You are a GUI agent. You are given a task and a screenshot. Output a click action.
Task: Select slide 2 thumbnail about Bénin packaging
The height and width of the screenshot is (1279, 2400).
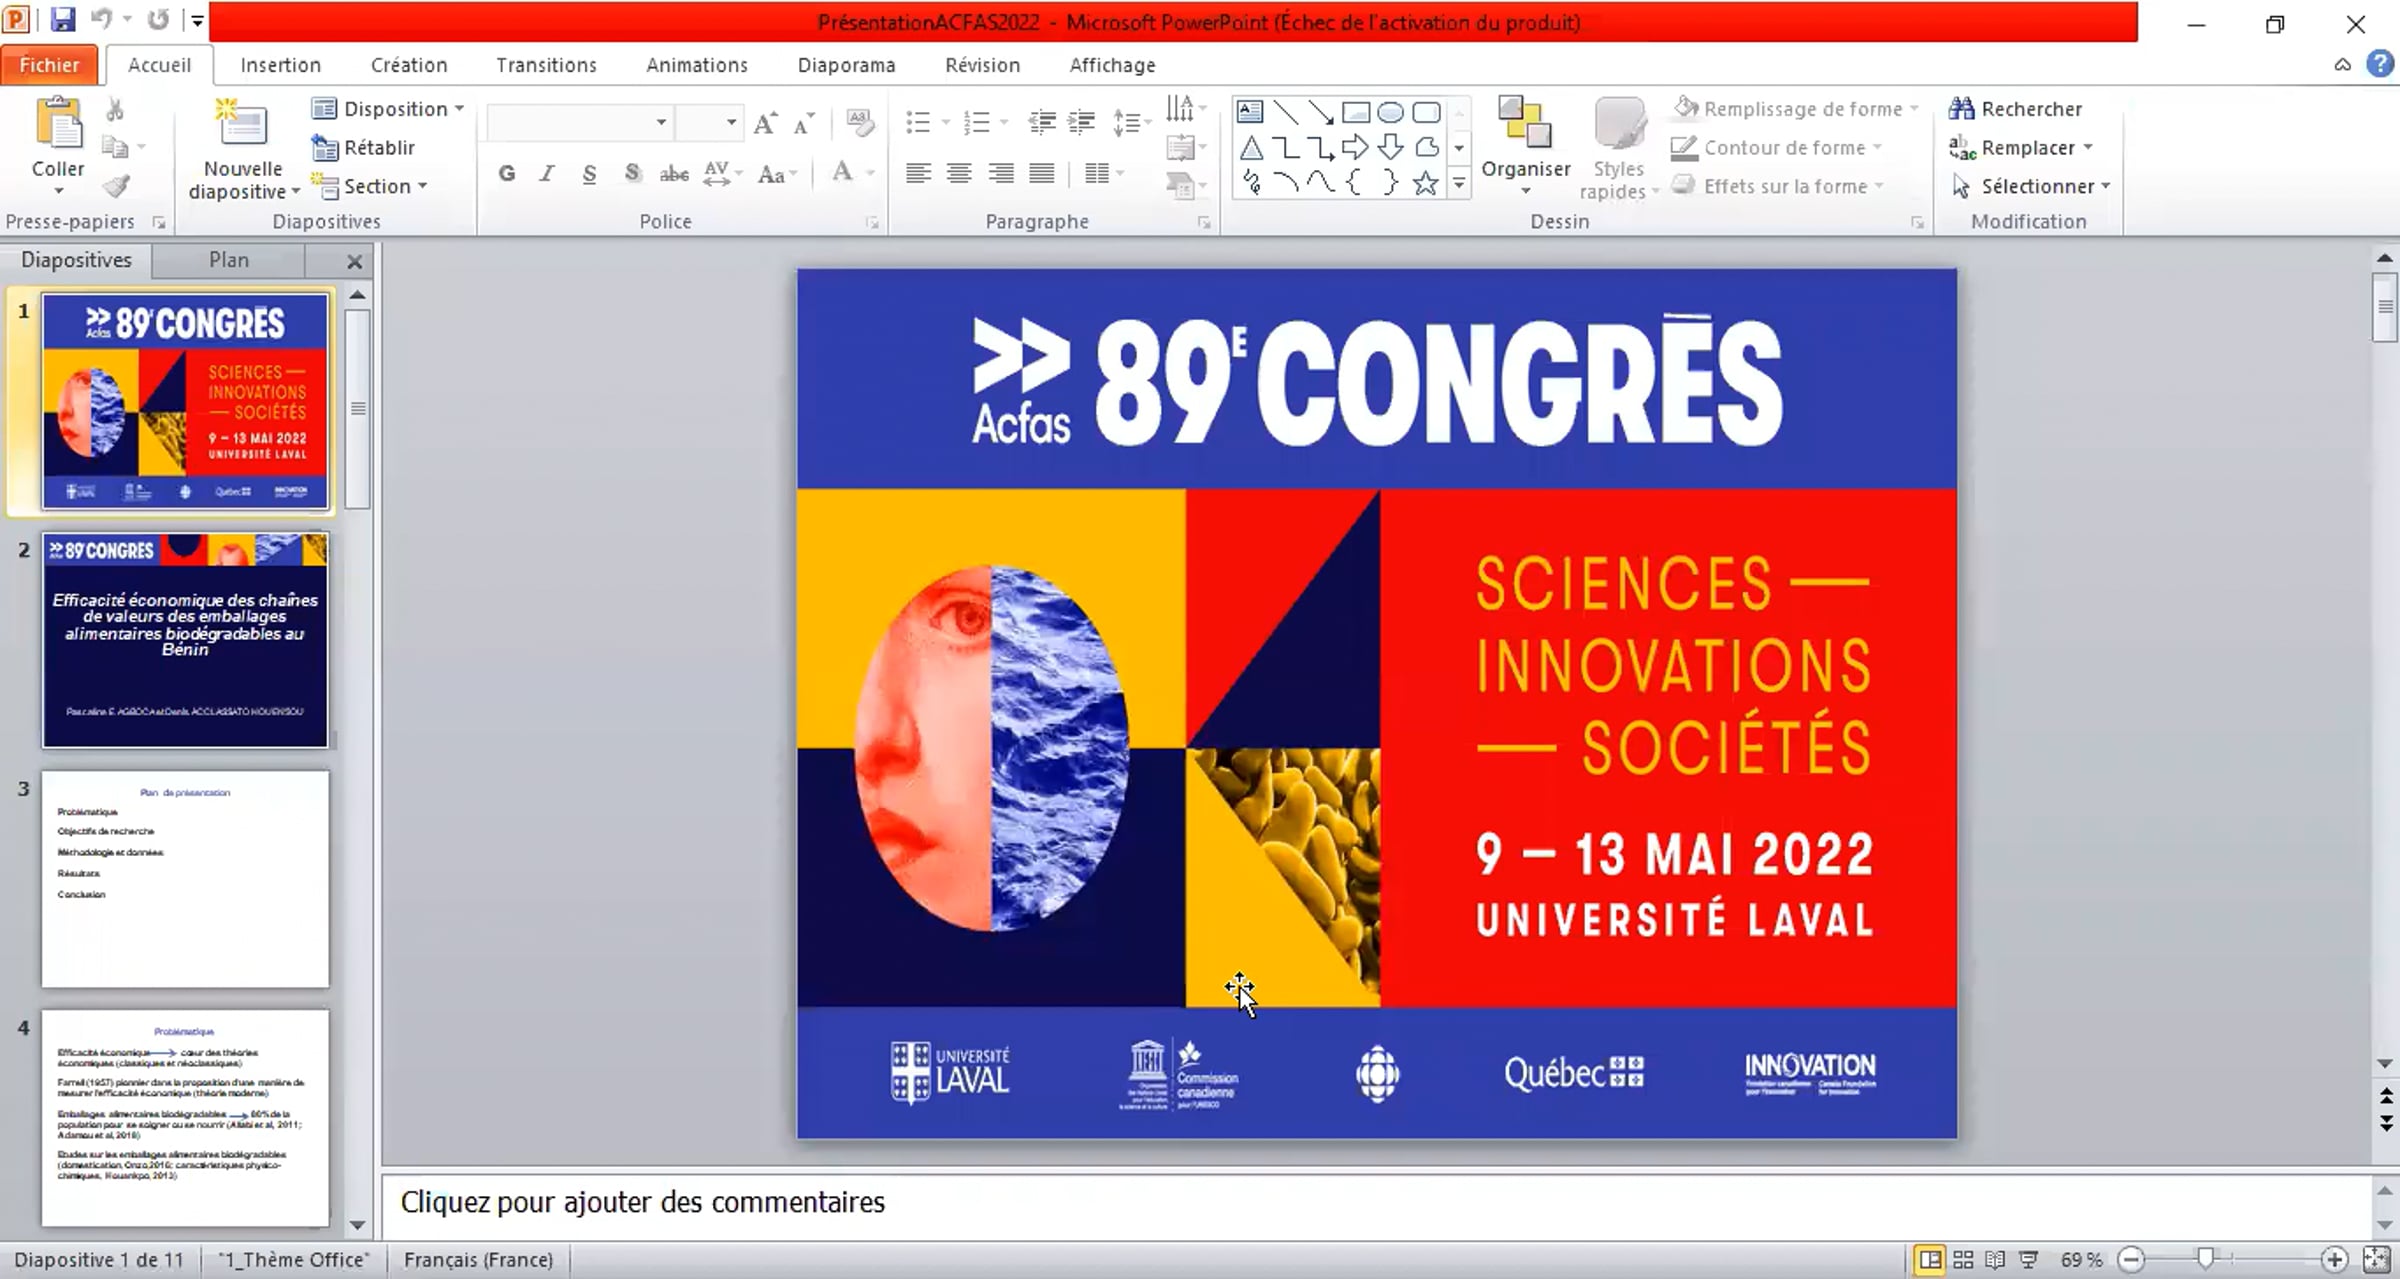pyautogui.click(x=185, y=640)
